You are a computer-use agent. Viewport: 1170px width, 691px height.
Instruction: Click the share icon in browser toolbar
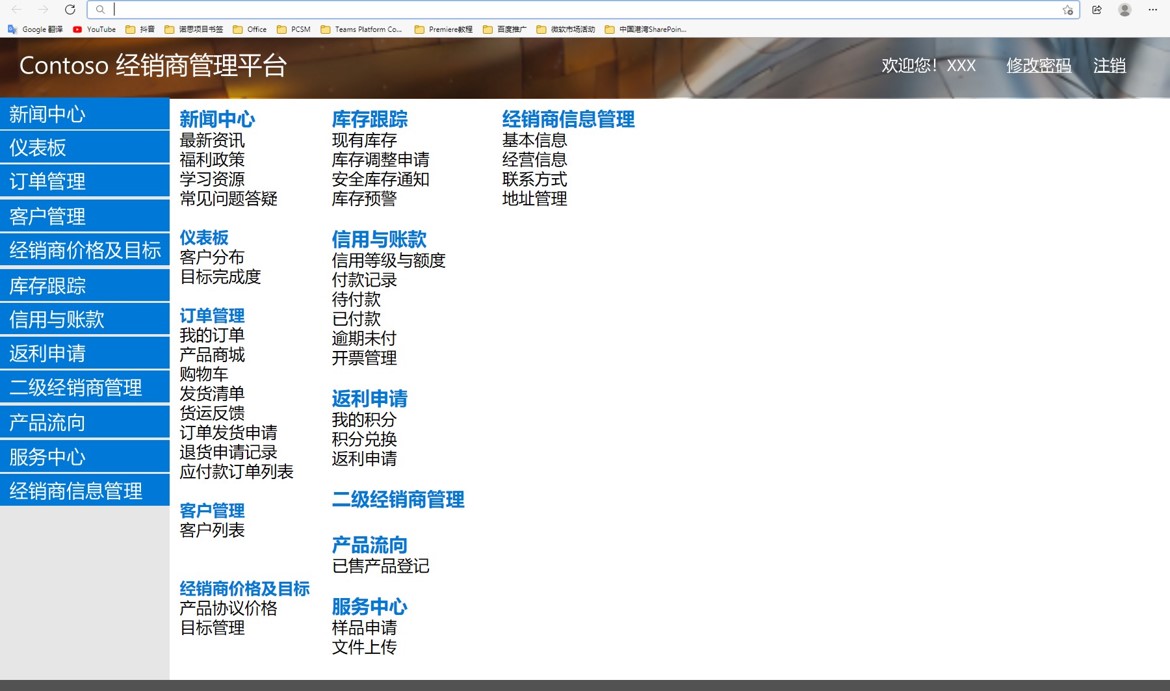pos(1097,10)
